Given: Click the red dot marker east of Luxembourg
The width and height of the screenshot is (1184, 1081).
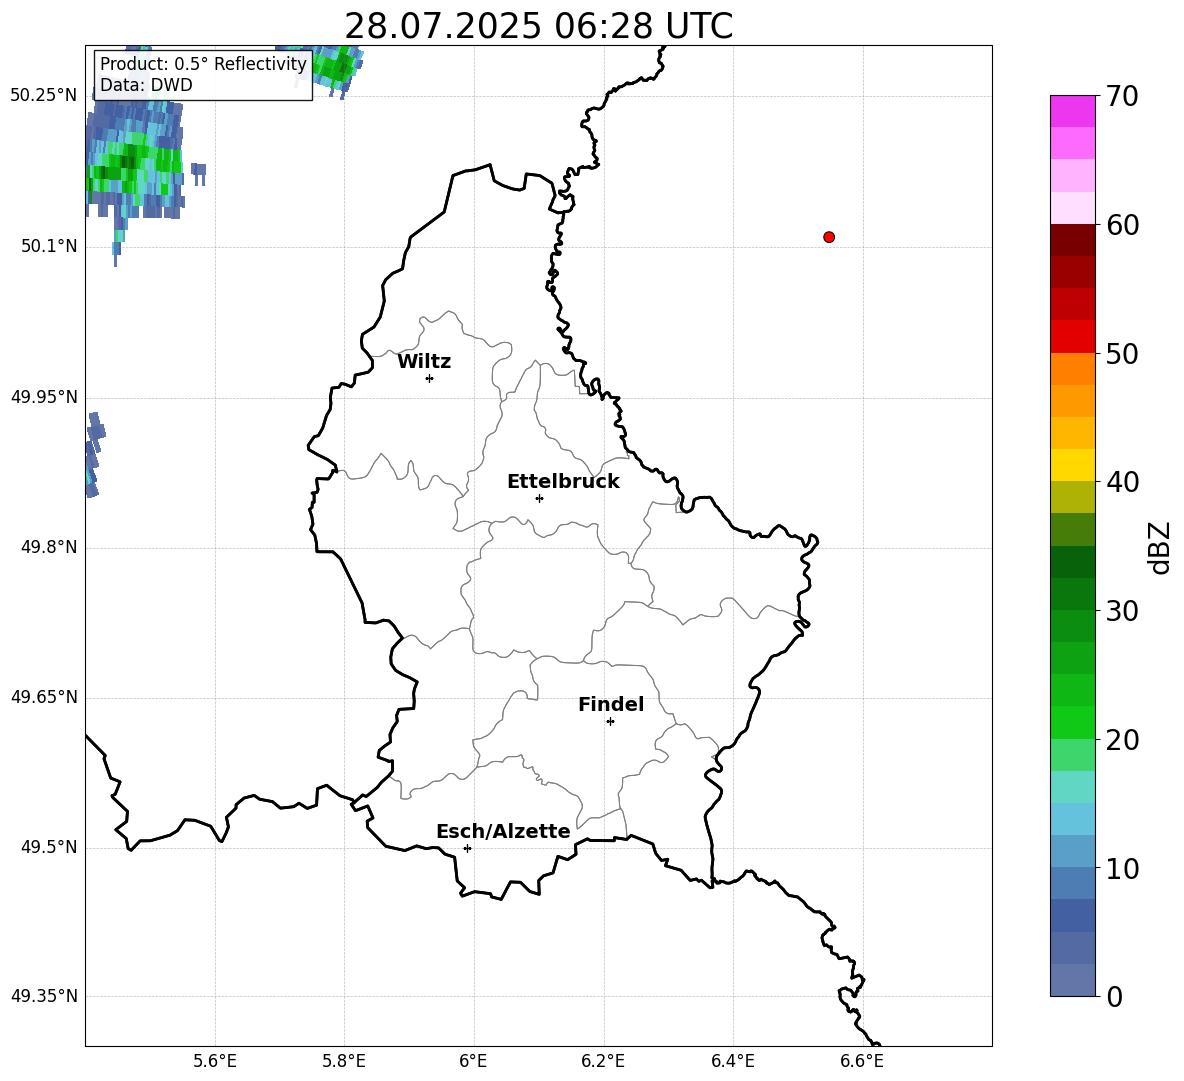Looking at the screenshot, I should pyautogui.click(x=829, y=237).
